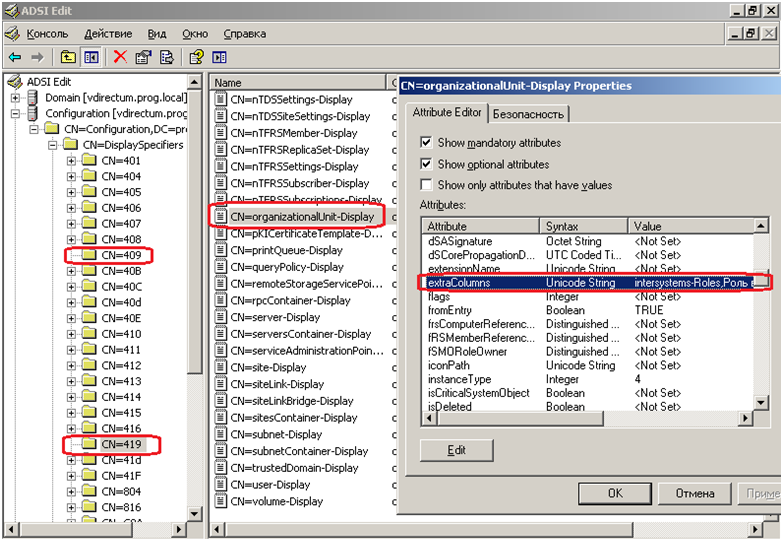Click the Name column header

tap(298, 82)
